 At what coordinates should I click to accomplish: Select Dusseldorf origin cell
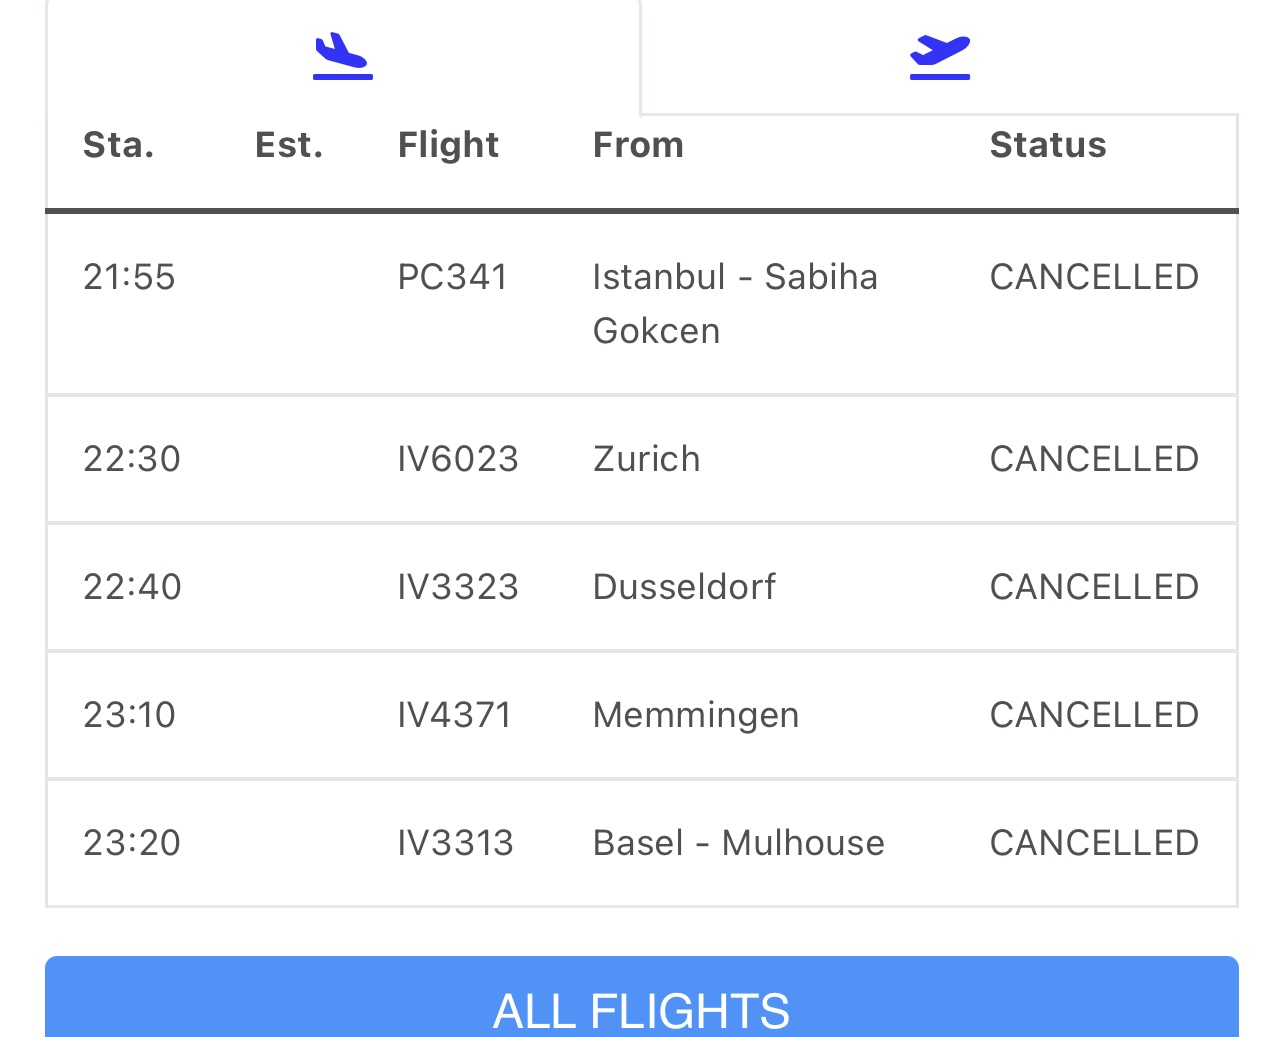click(684, 587)
